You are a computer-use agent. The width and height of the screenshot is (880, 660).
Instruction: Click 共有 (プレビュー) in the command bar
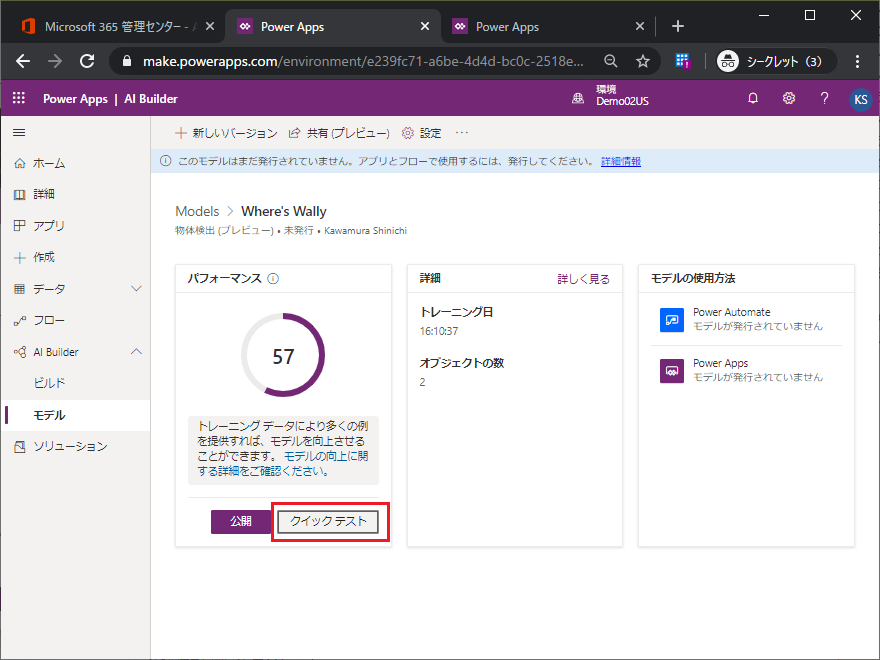[339, 133]
